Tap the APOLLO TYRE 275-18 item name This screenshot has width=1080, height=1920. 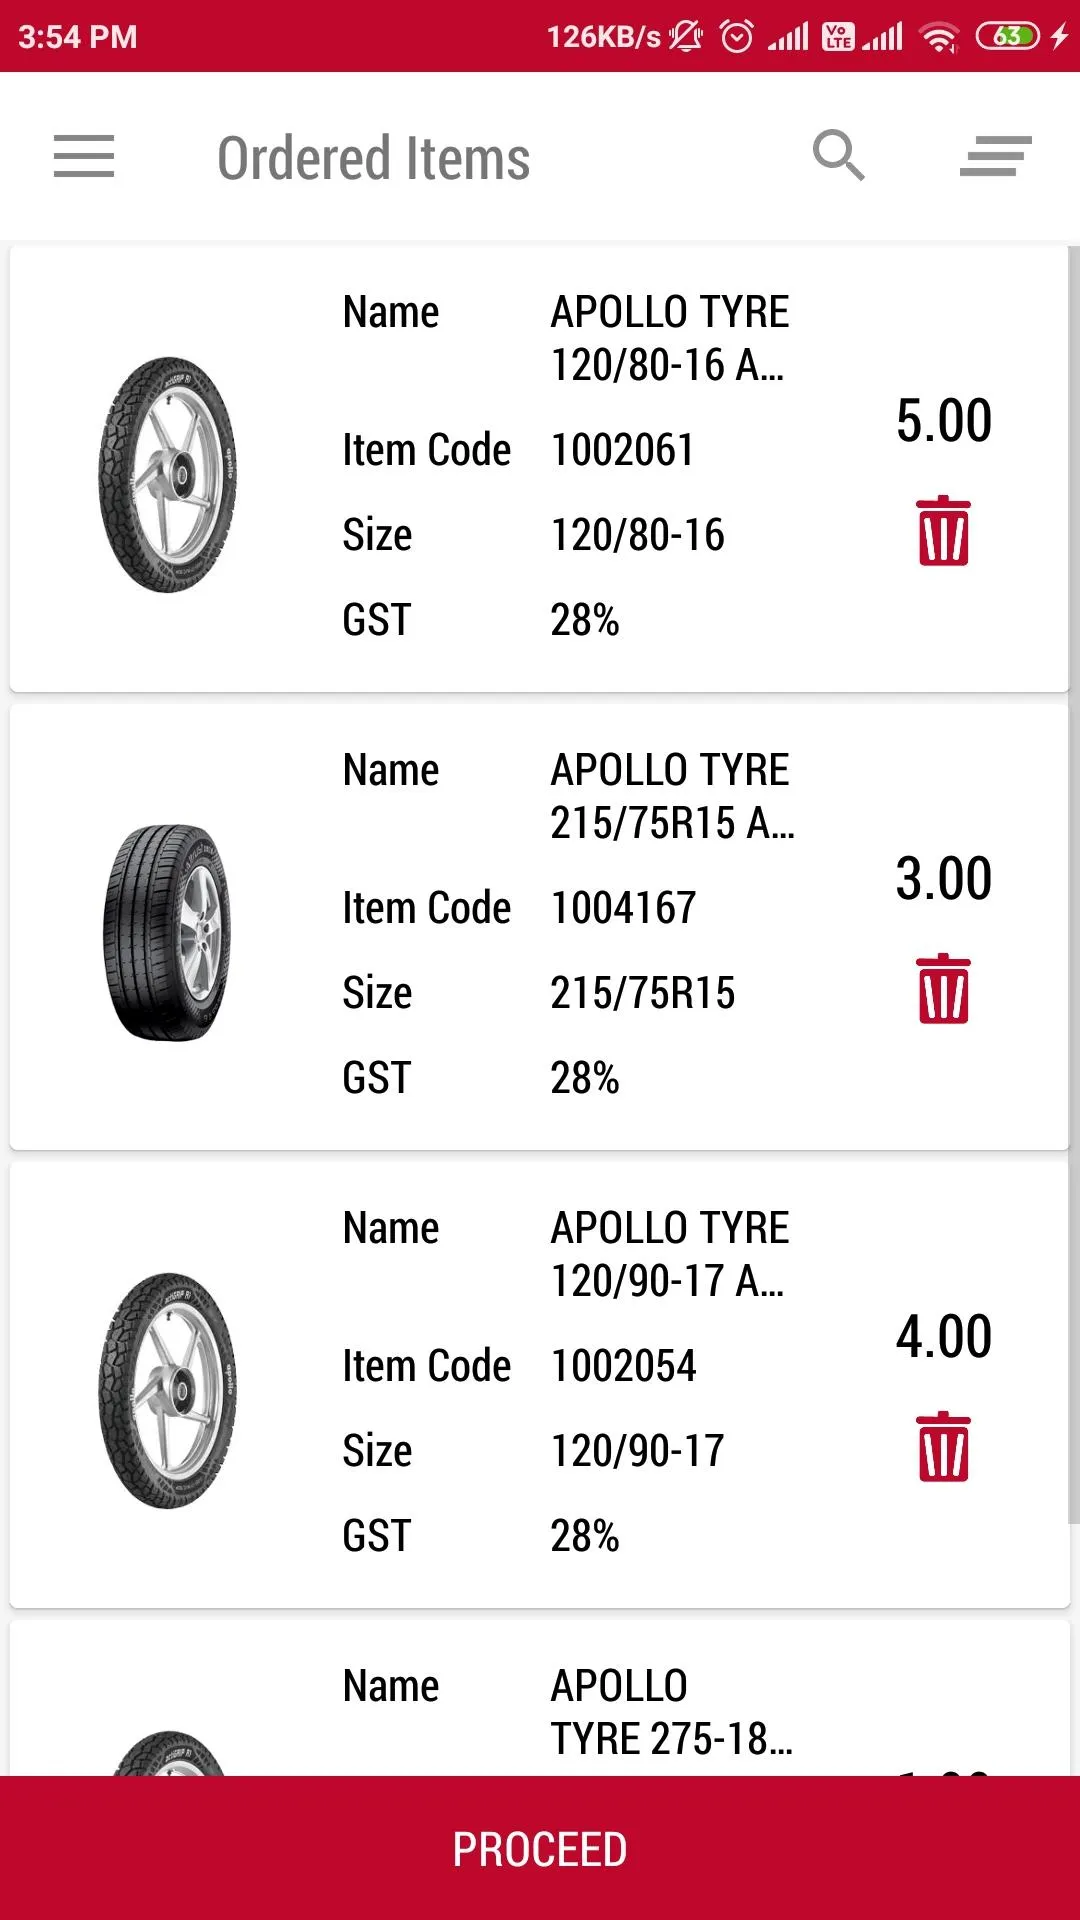[x=671, y=1712]
